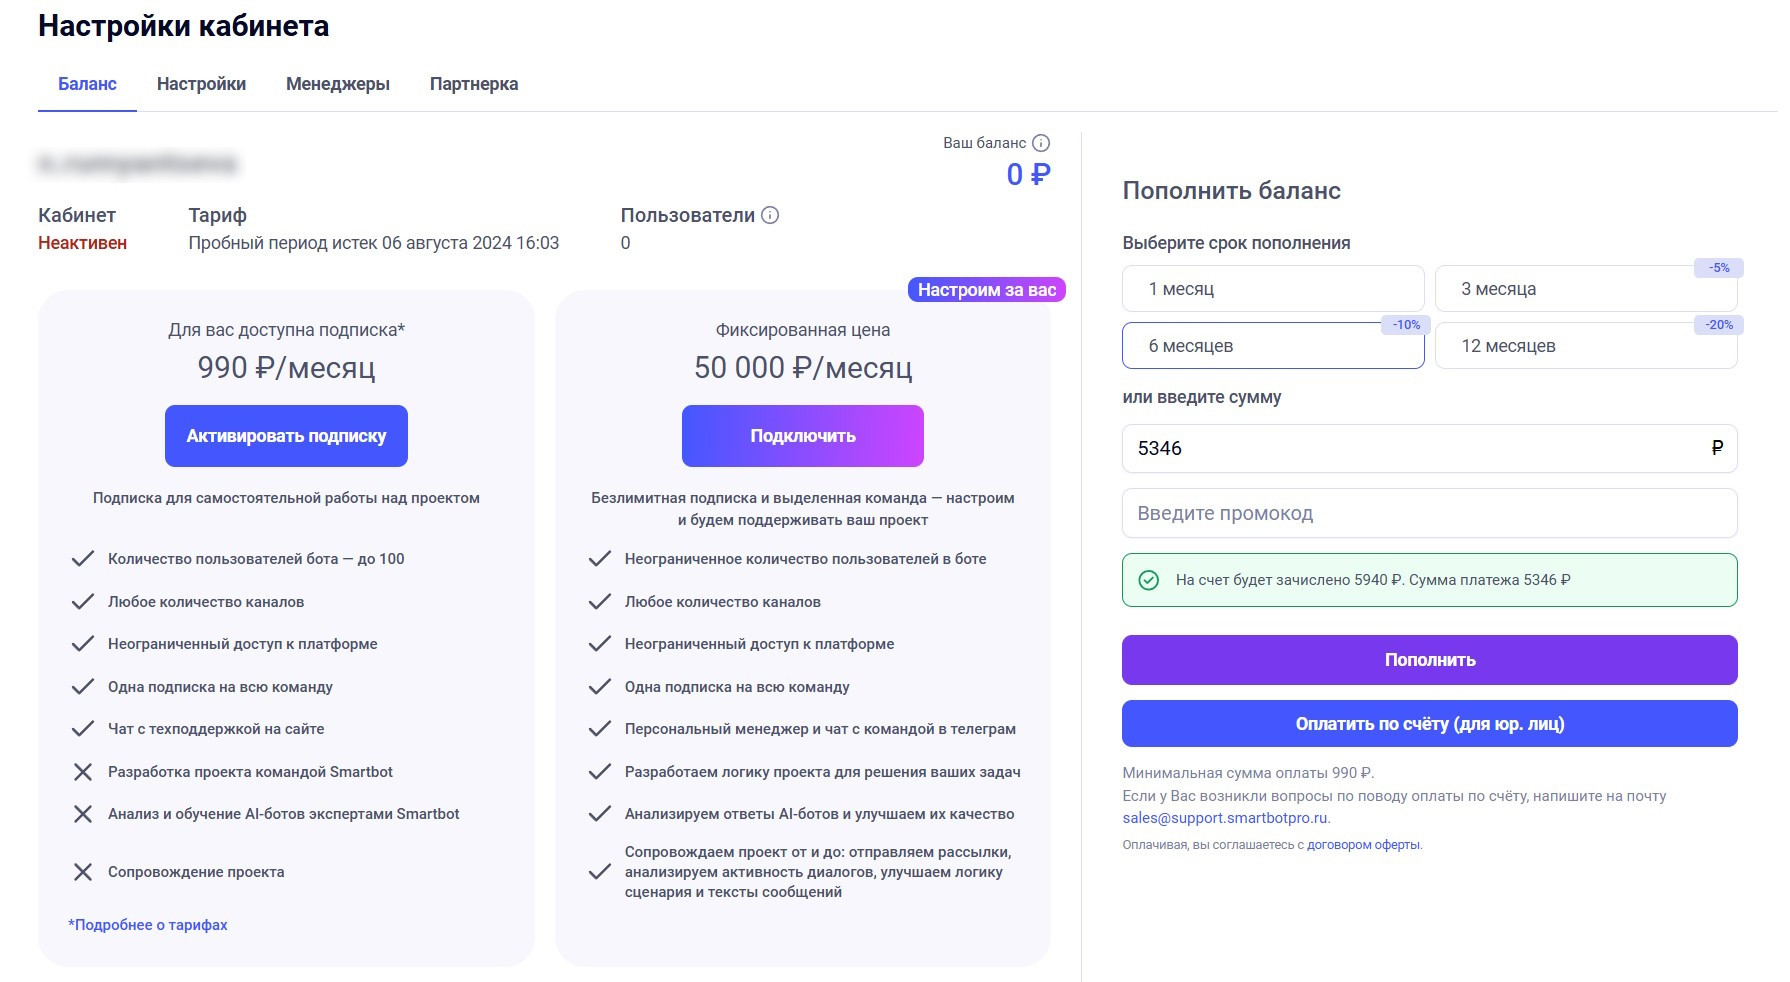Click the green checkmark icon in payment notice
The height and width of the screenshot is (982, 1790).
[x=1149, y=580]
